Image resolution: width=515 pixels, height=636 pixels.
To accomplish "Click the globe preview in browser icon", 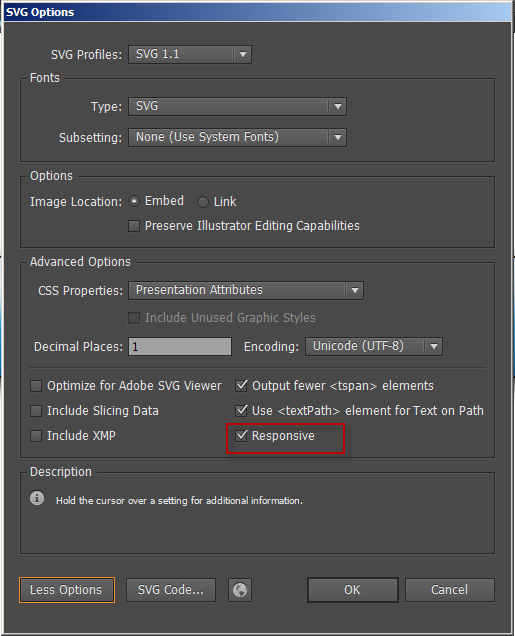I will click(x=240, y=589).
